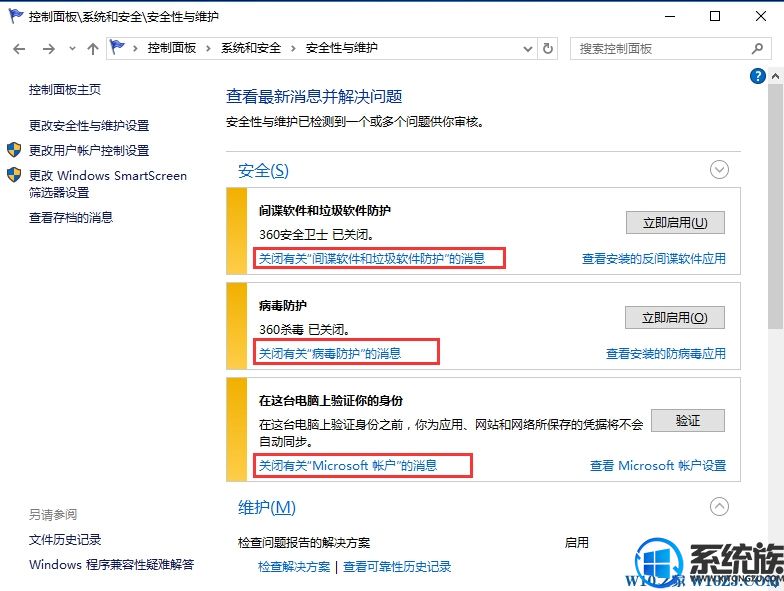The height and width of the screenshot is (591, 784).
Task: Click the 间谍软件和垃圾软件防护 heading text
Action: [324, 210]
